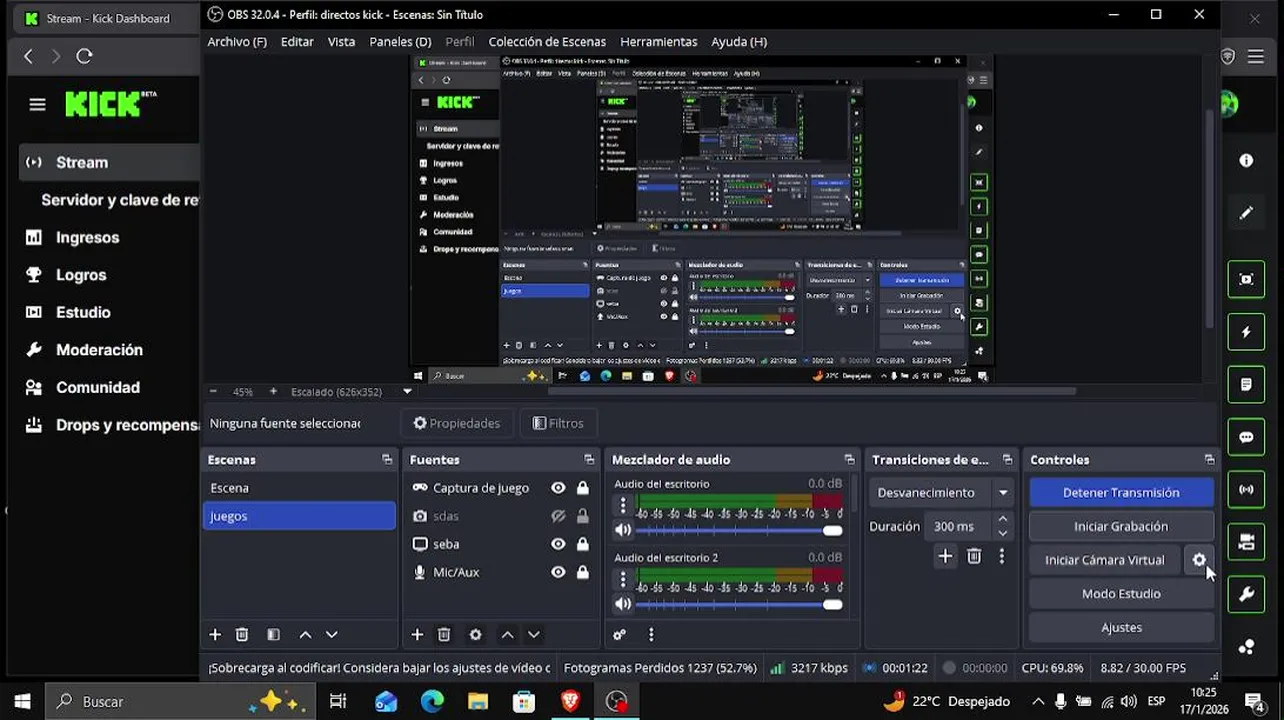Show the hidden sdas source
Image resolution: width=1284 pixels, height=720 pixels.
pos(558,516)
